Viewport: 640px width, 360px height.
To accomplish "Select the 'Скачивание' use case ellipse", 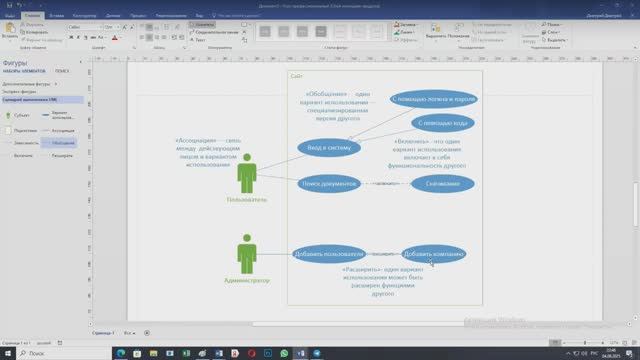I will 442,184.
